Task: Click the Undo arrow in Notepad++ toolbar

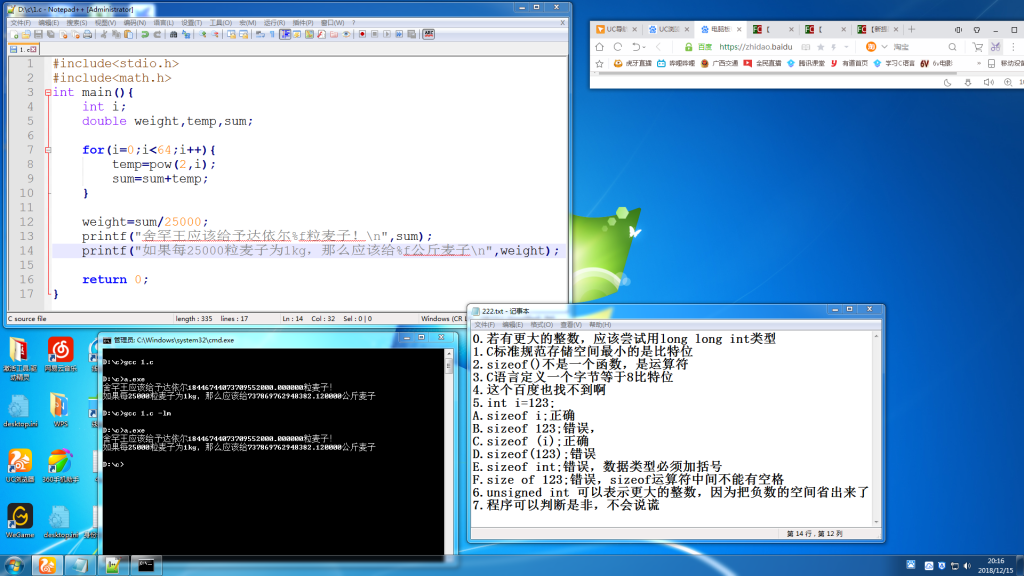Action: (x=145, y=35)
